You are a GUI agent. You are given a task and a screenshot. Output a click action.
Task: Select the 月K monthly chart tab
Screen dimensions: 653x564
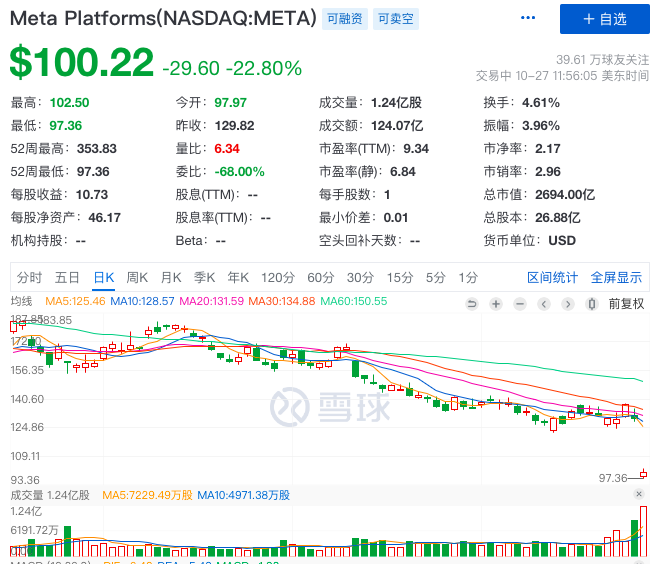coord(171,277)
